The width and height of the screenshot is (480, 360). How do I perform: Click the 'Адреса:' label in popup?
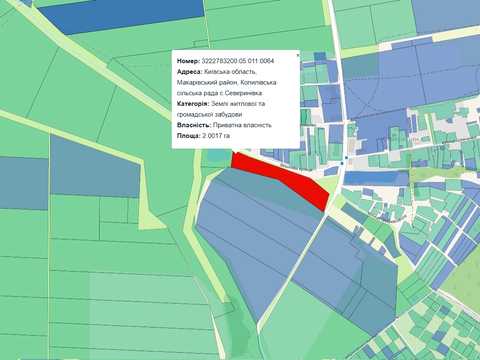pyautogui.click(x=189, y=72)
